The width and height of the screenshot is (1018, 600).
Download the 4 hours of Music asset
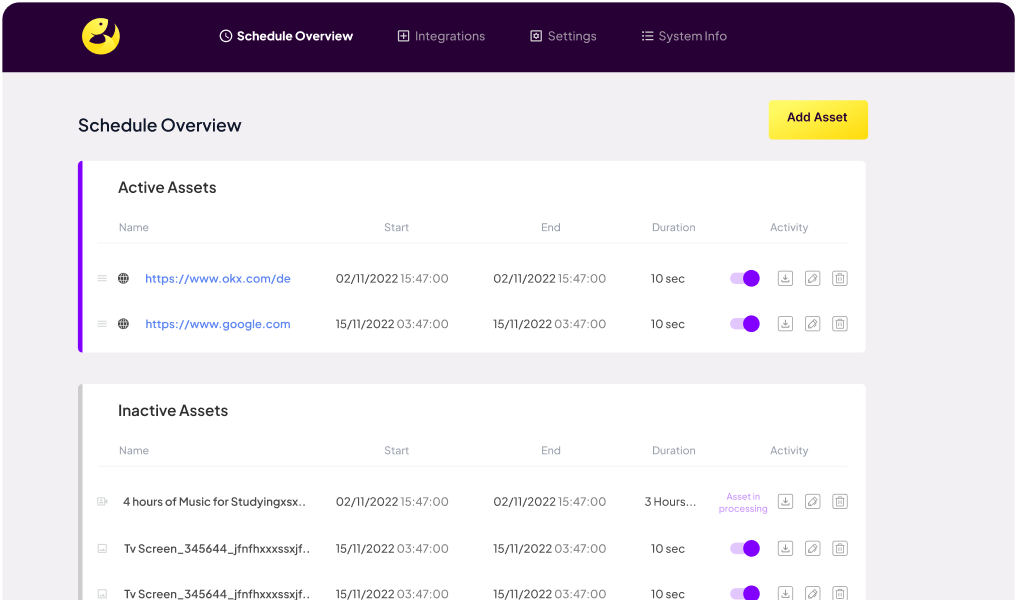785,502
